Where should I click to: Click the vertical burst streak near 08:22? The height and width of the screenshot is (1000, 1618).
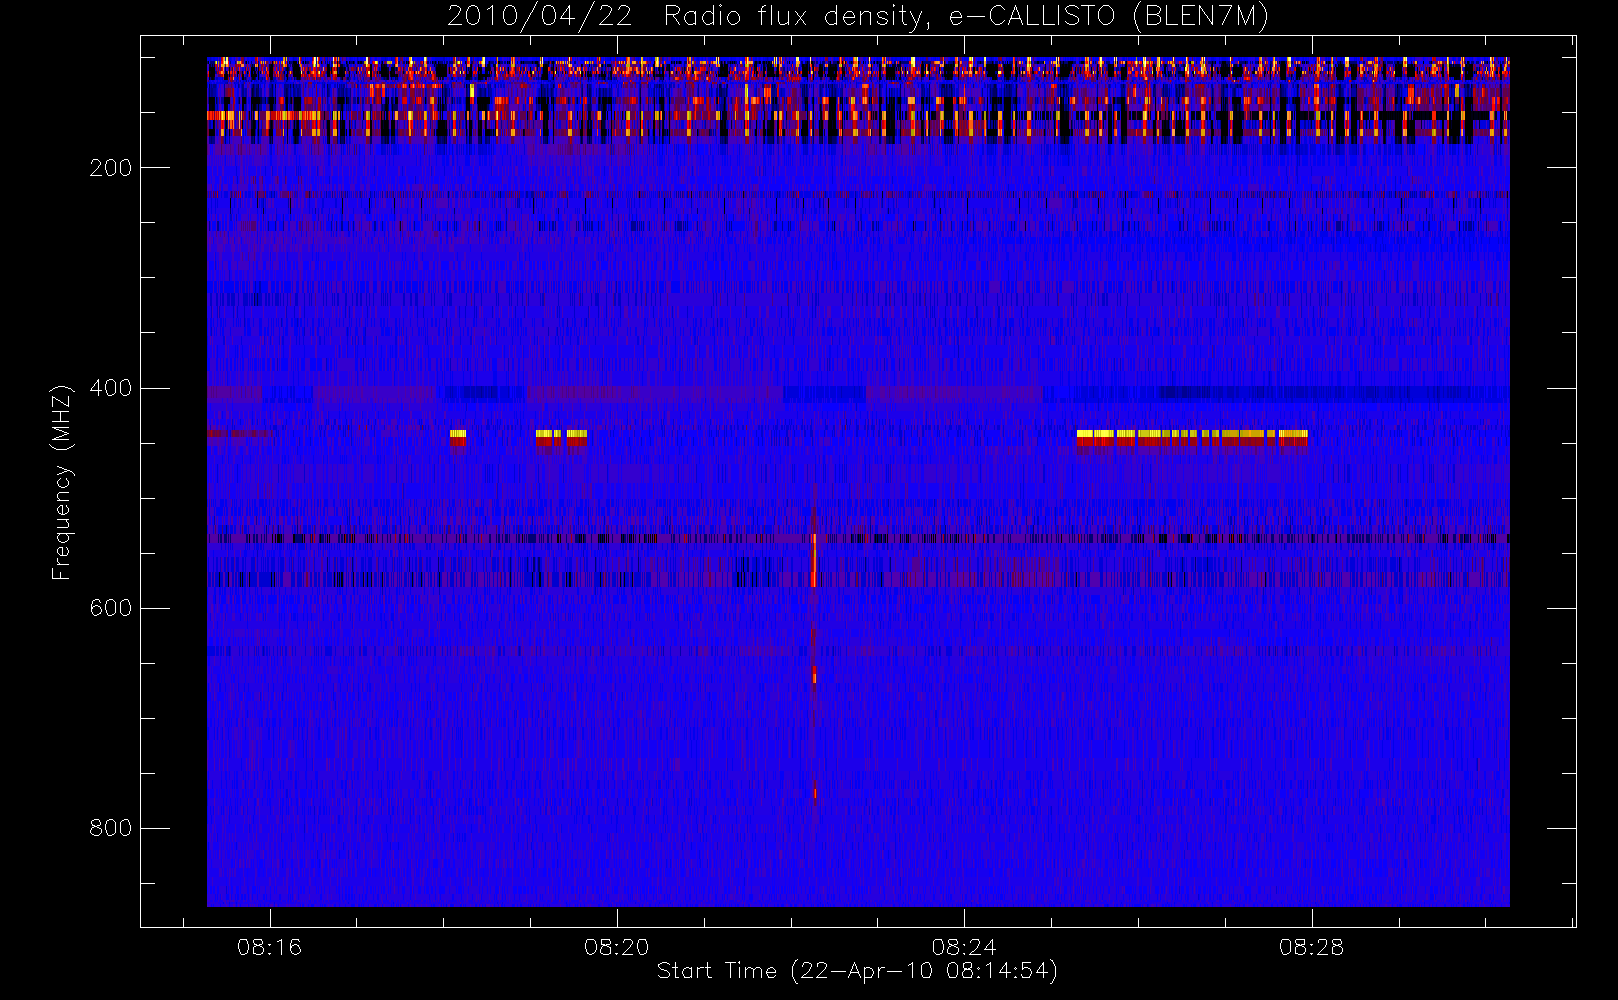click(x=814, y=640)
